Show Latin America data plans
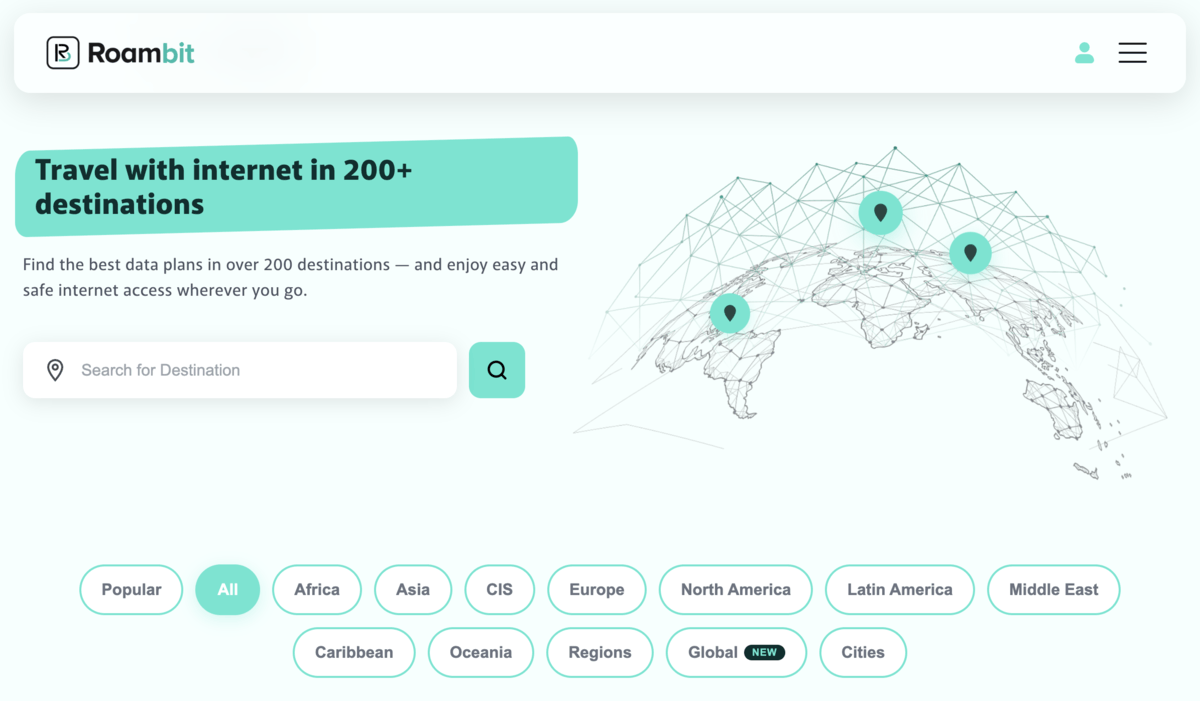 point(900,590)
